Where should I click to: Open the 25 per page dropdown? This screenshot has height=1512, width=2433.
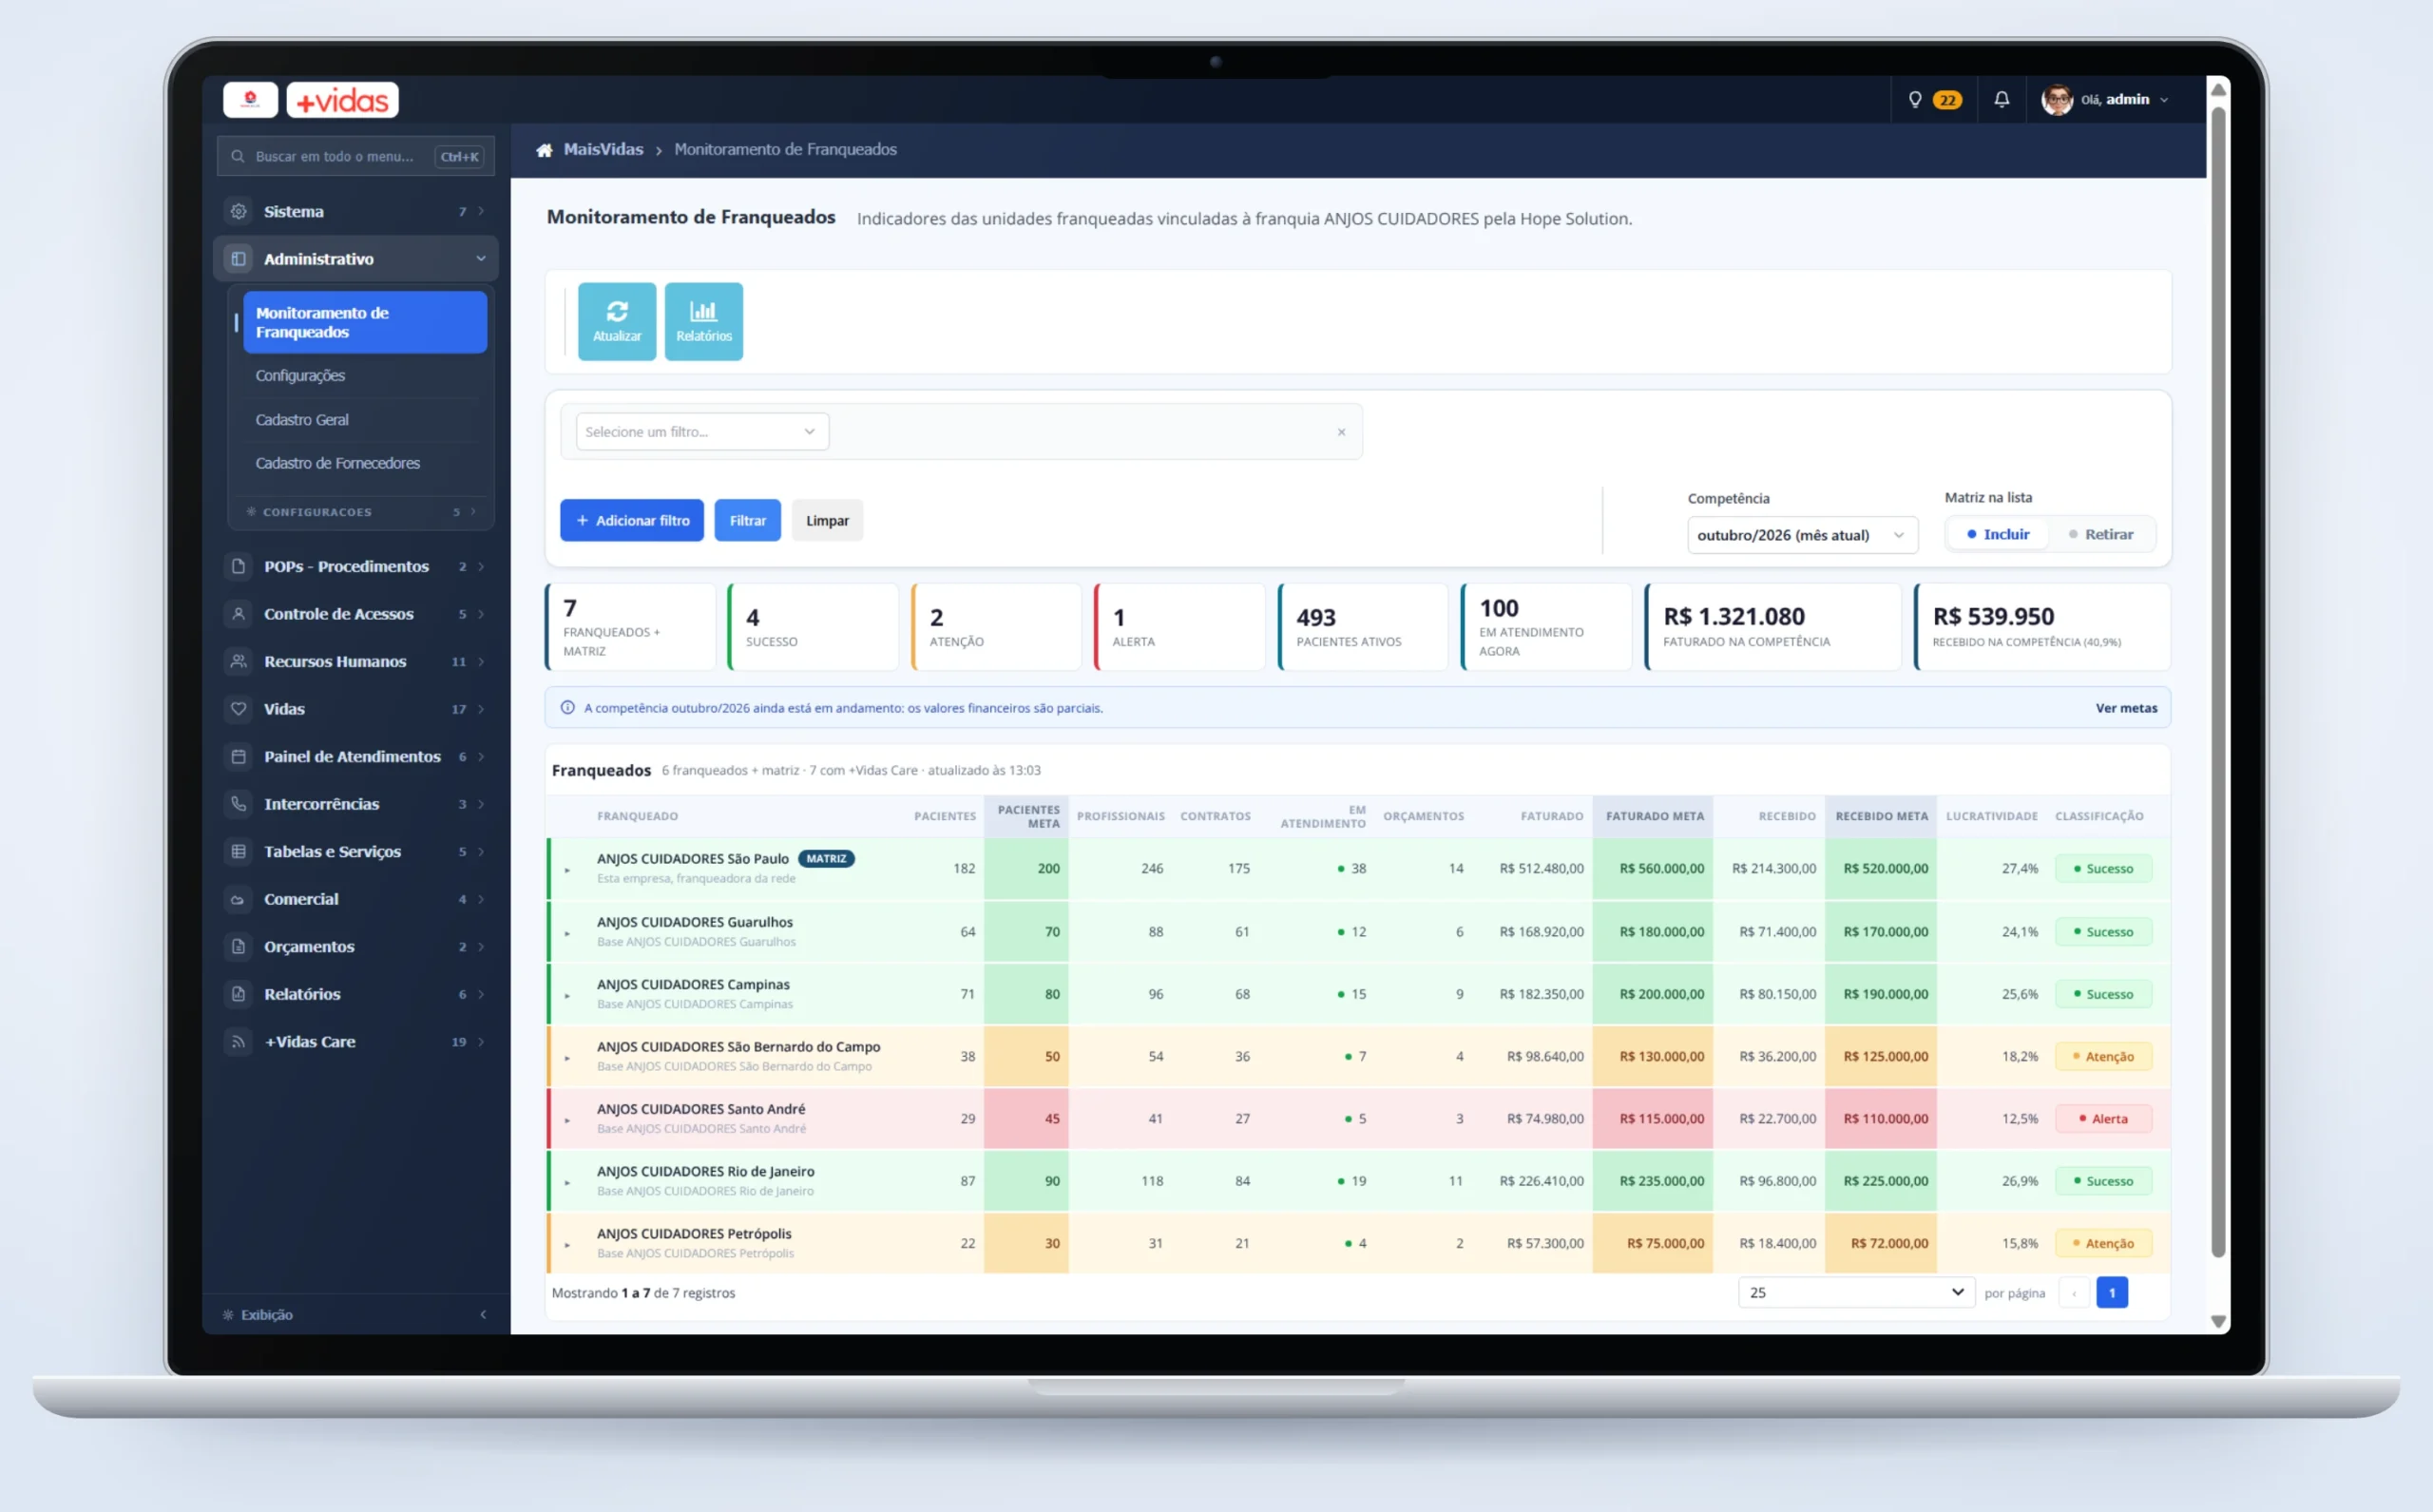pos(1856,1292)
